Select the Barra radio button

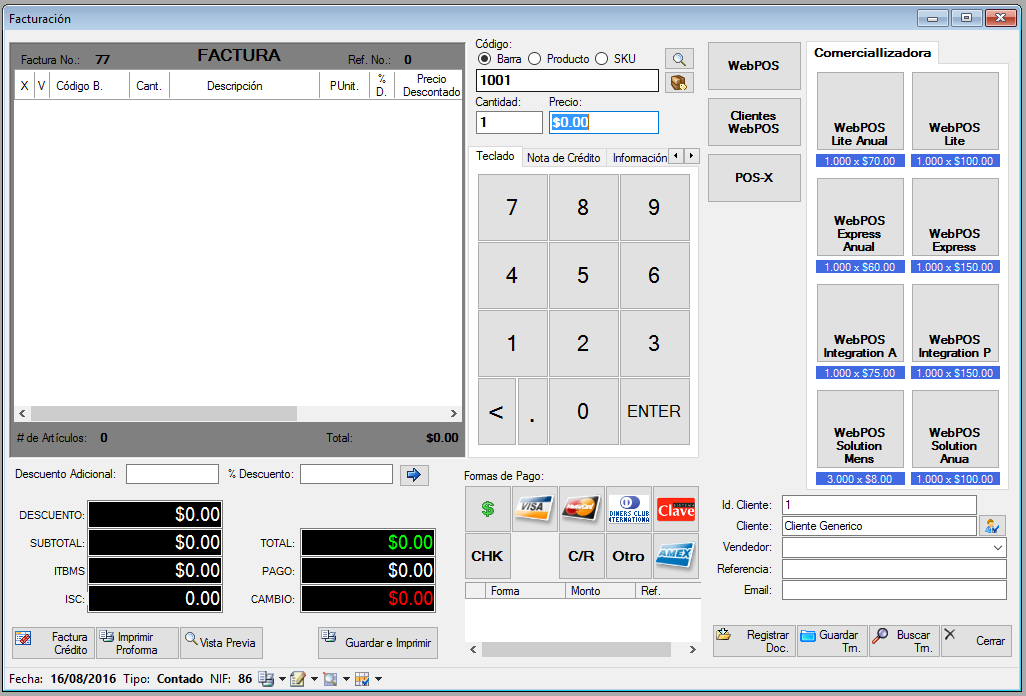pos(487,58)
